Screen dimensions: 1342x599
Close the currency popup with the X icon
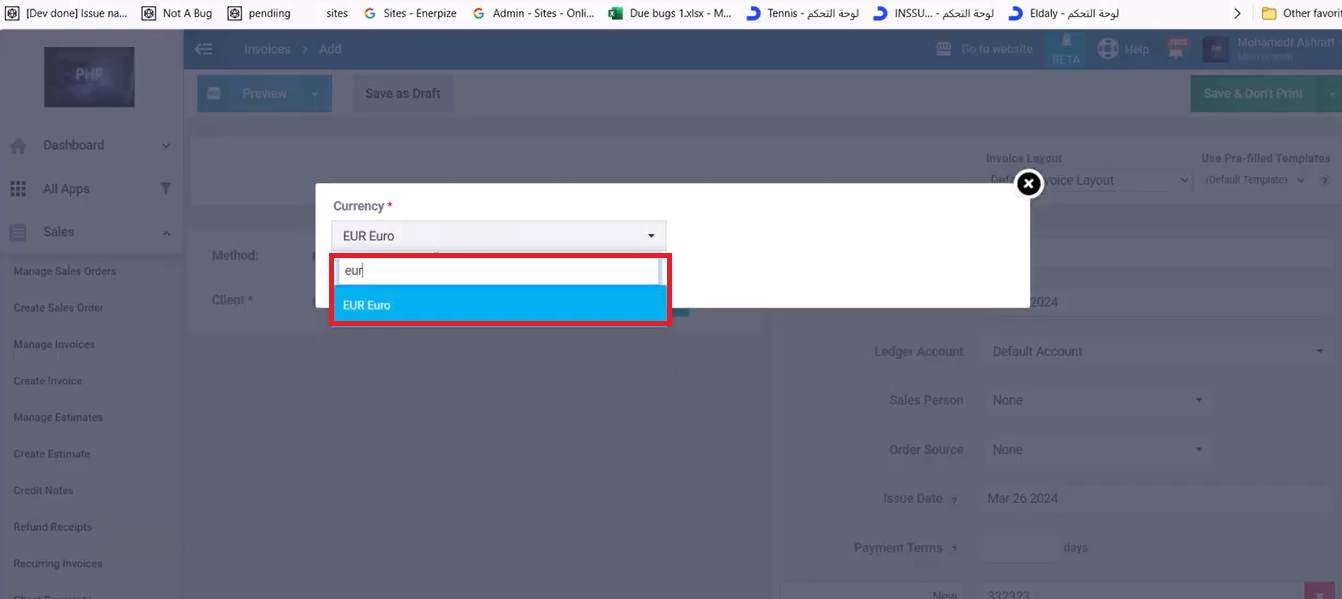tap(1028, 184)
